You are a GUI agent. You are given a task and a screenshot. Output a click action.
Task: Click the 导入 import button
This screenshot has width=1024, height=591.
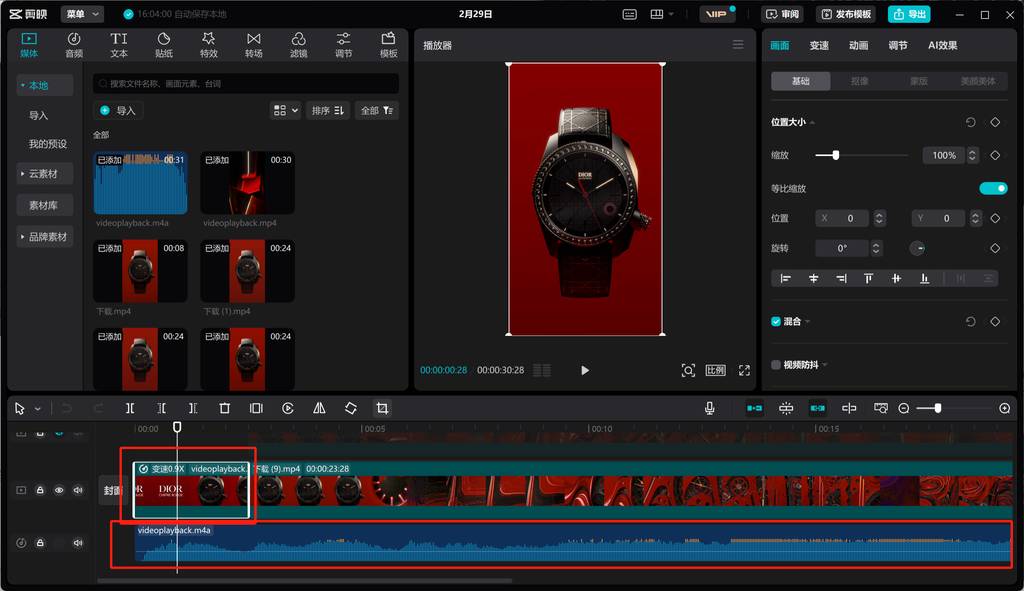117,110
